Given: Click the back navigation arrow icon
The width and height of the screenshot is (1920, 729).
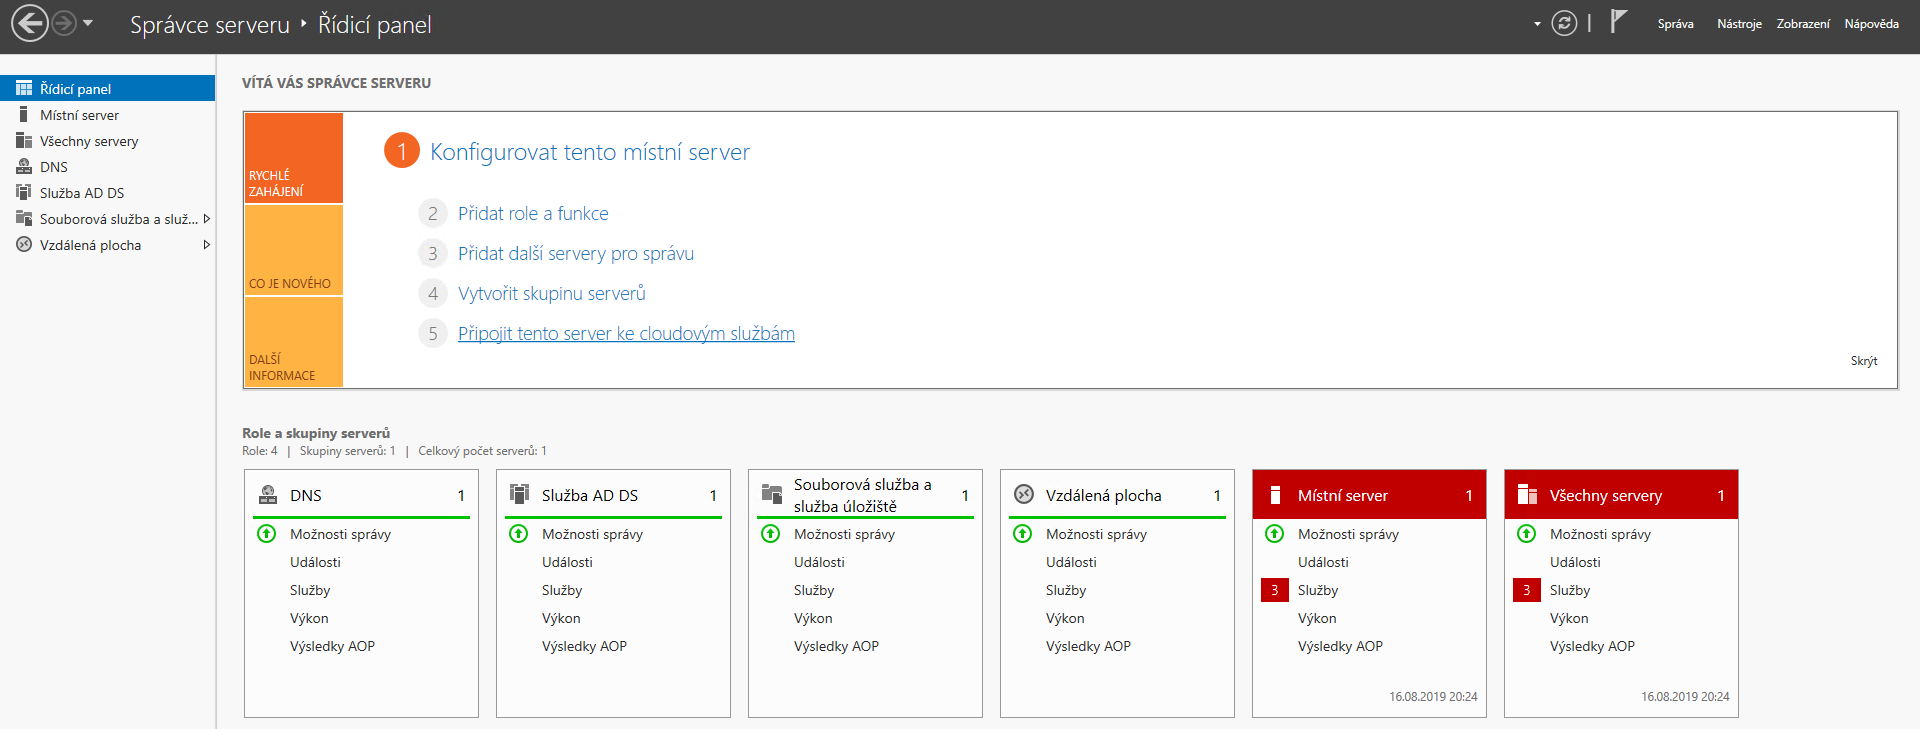Looking at the screenshot, I should 29,24.
